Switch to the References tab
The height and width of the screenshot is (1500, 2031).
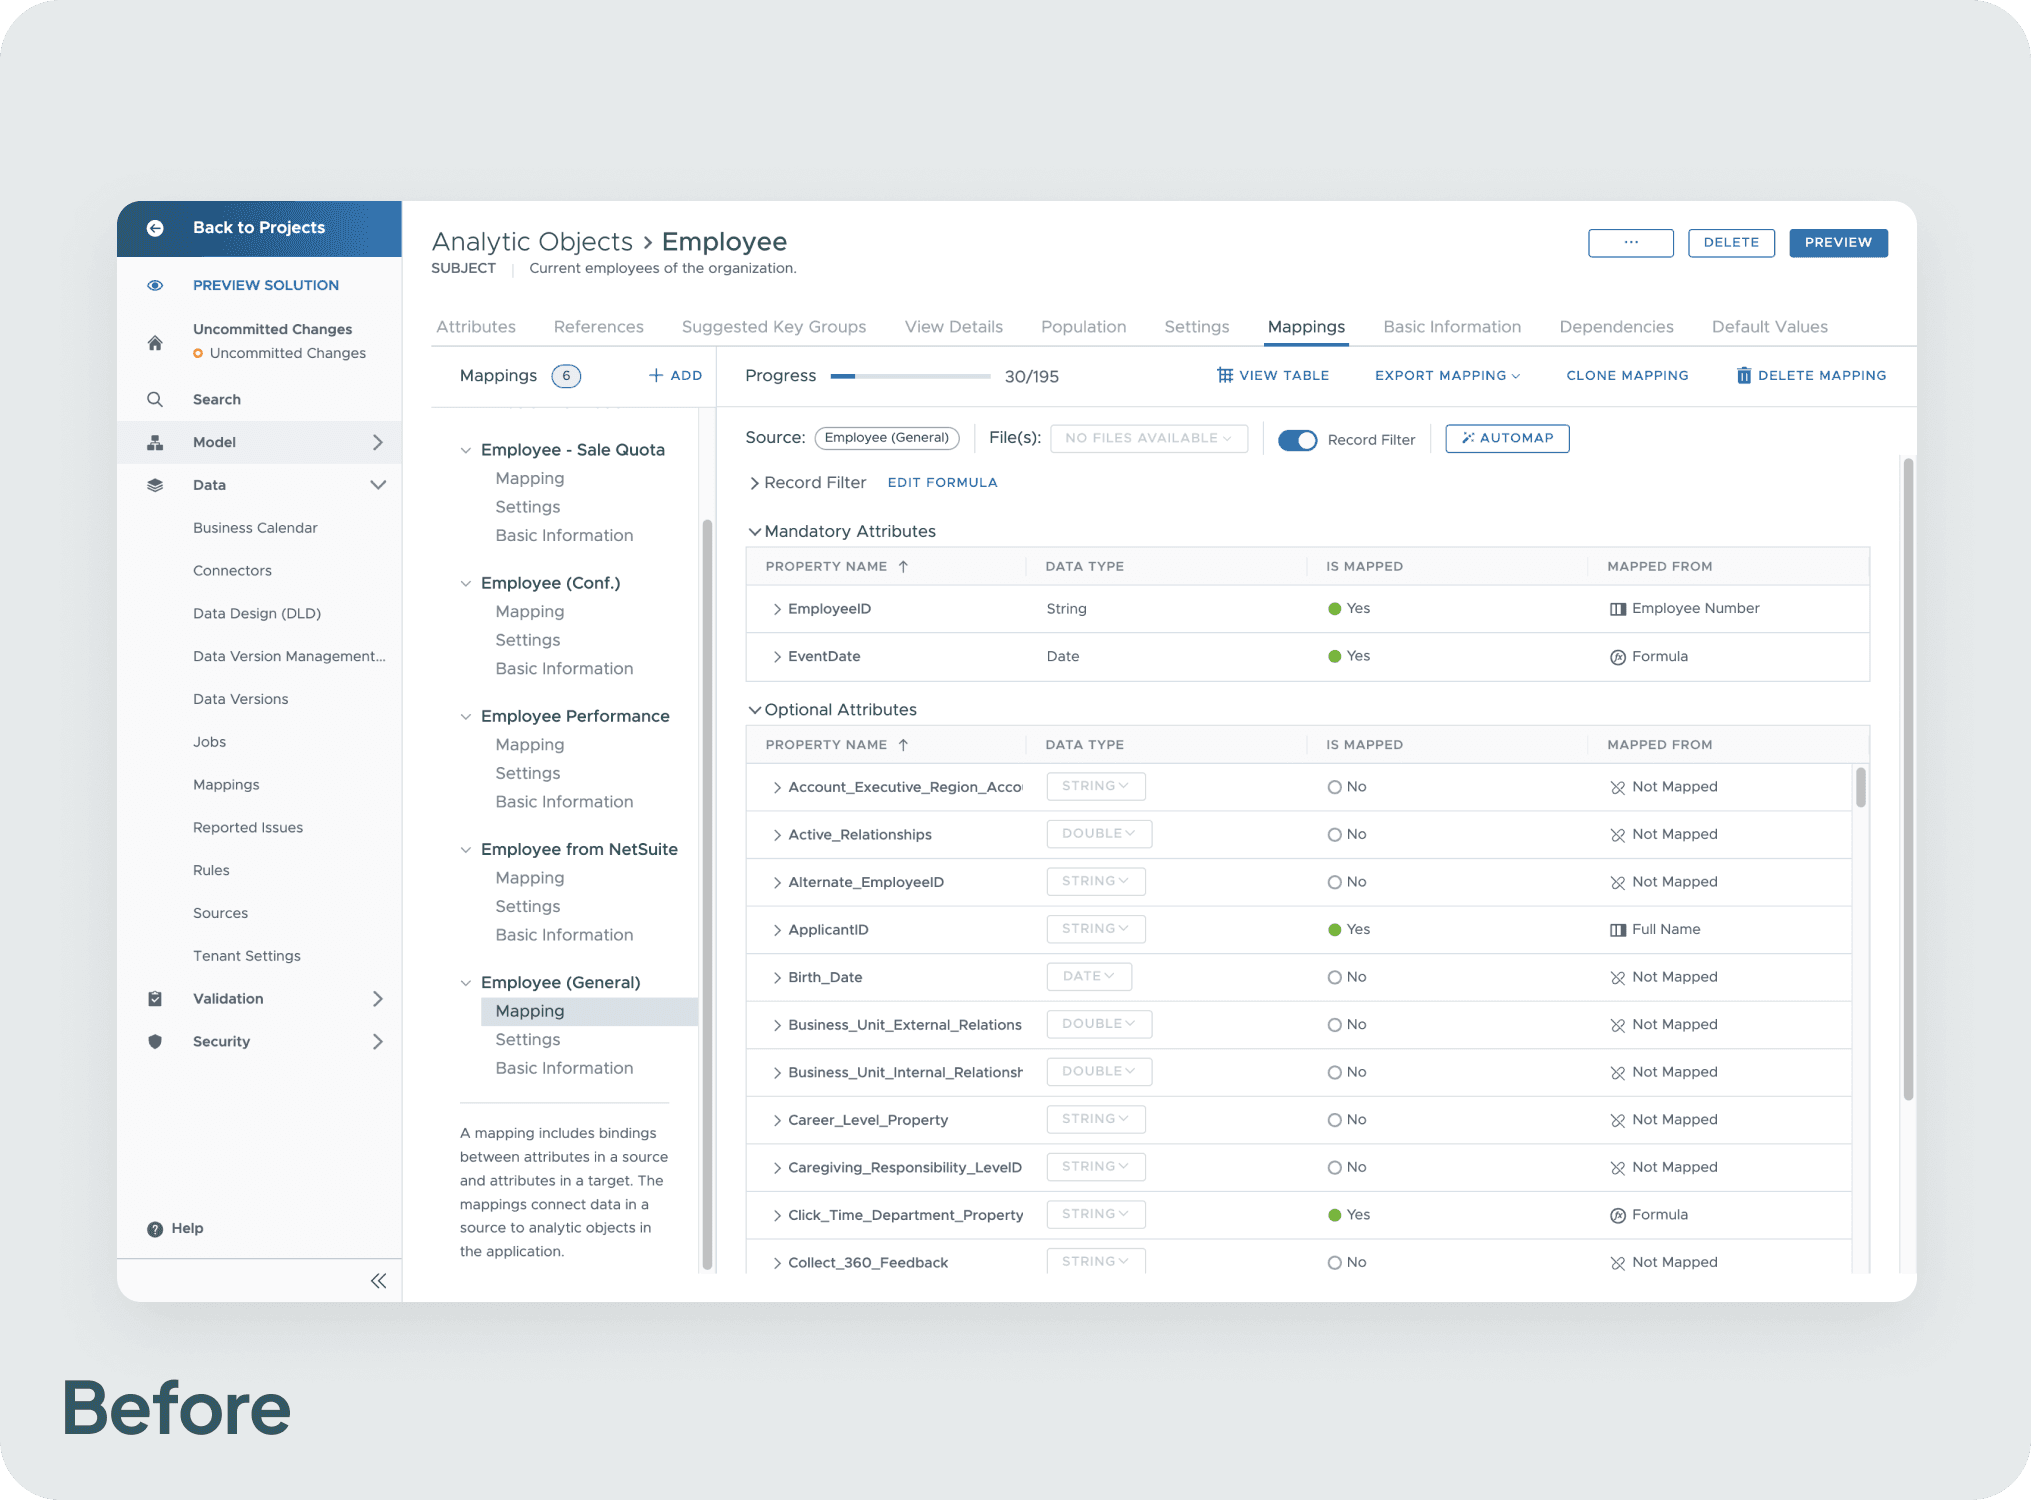click(599, 327)
